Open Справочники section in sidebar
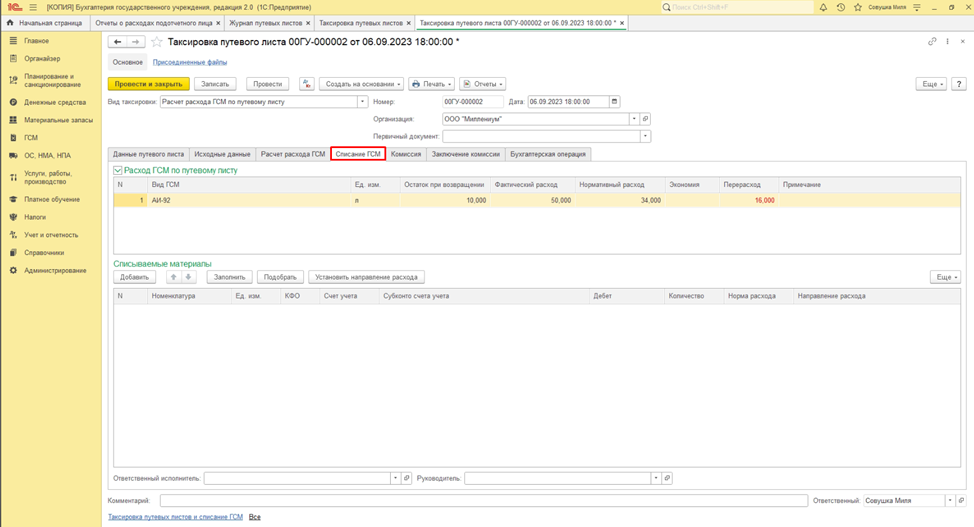 44,253
